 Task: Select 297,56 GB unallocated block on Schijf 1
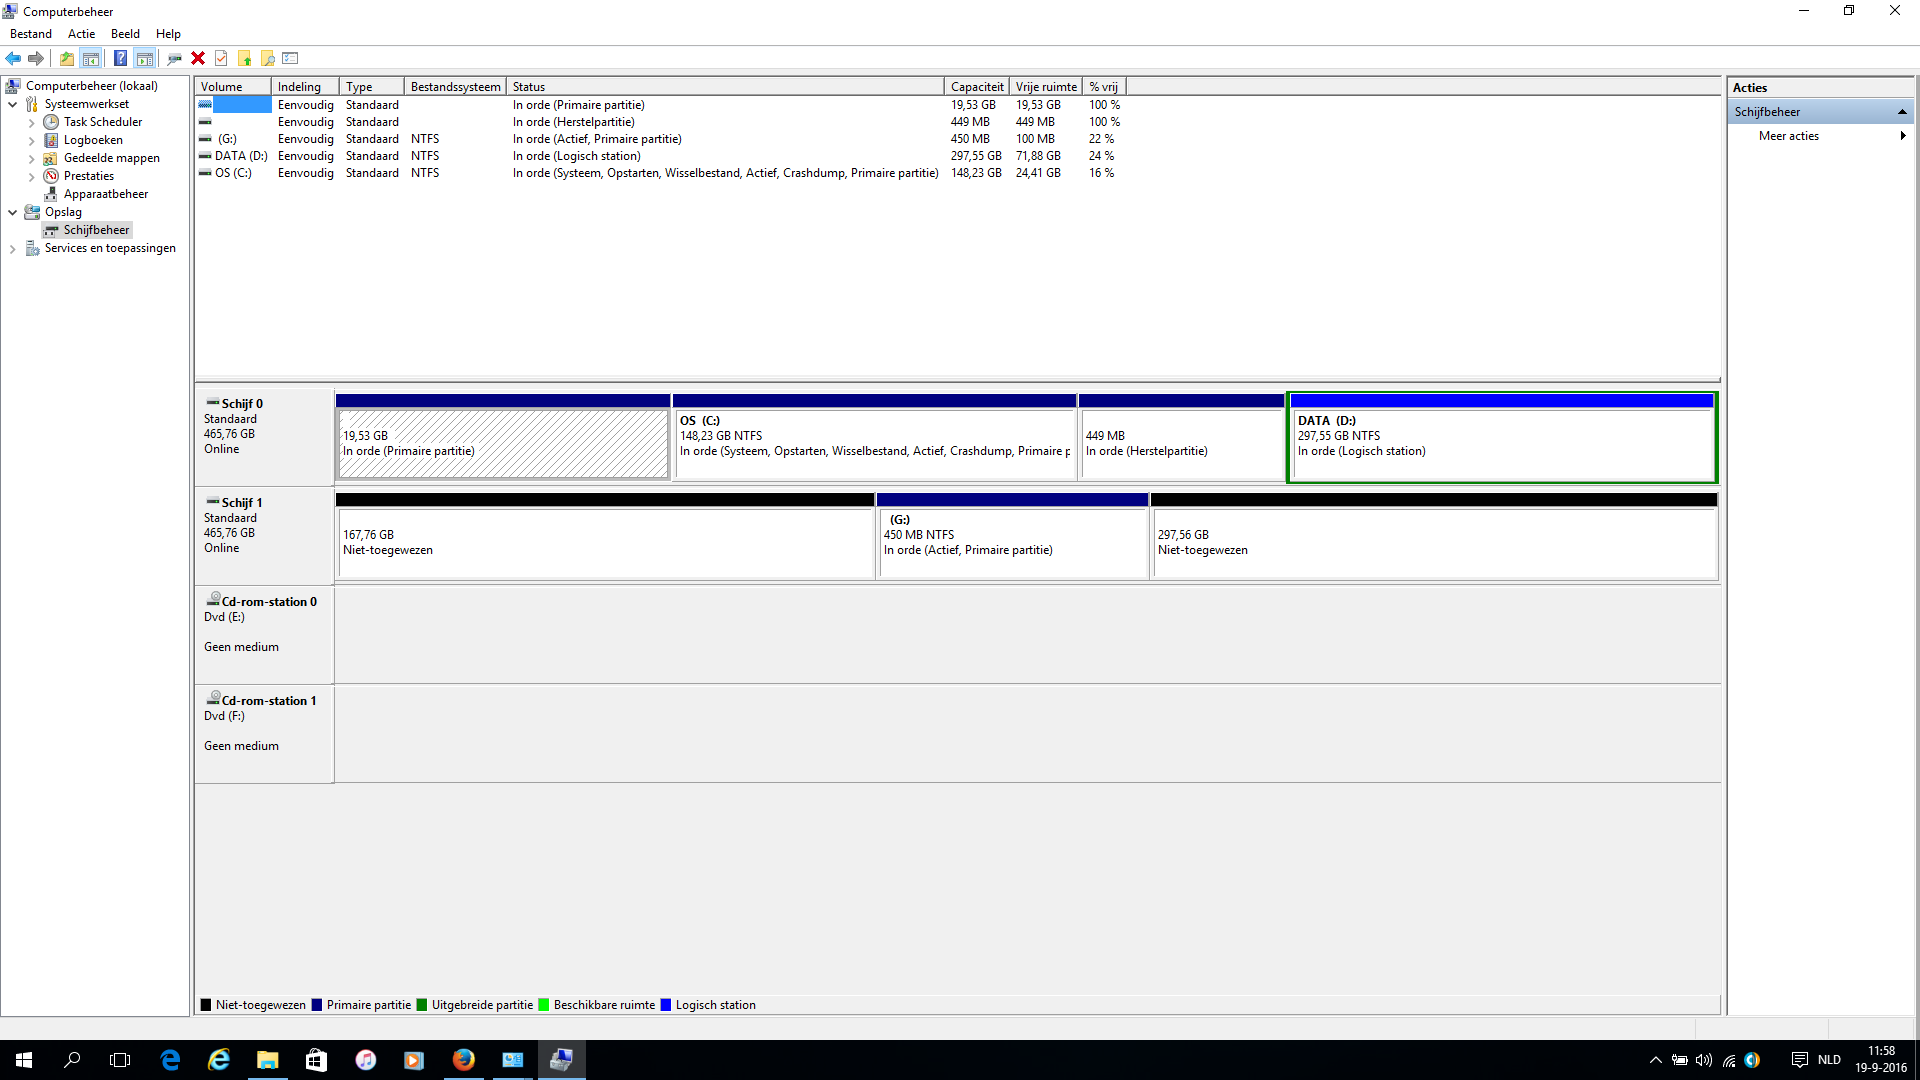click(1434, 536)
